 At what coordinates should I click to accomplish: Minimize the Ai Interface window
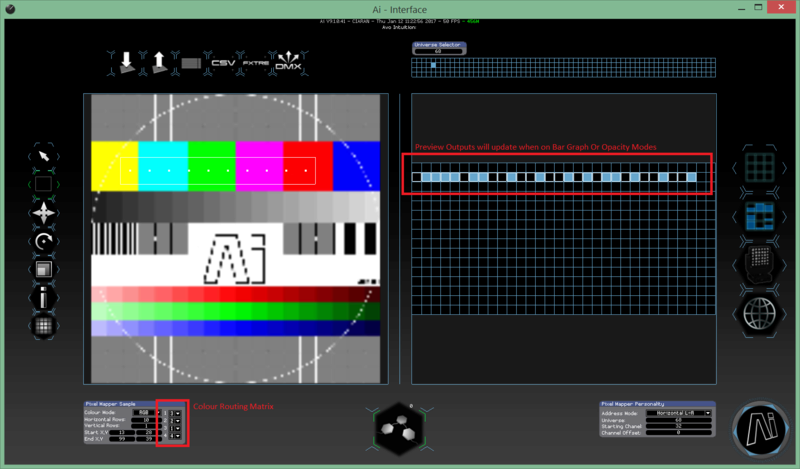[741, 8]
